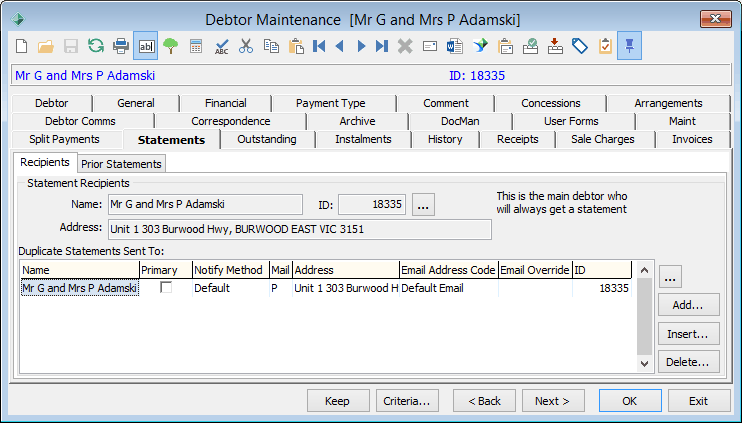Switch to the Payment Type tab
Screen dimensions: 742x423
[331, 103]
